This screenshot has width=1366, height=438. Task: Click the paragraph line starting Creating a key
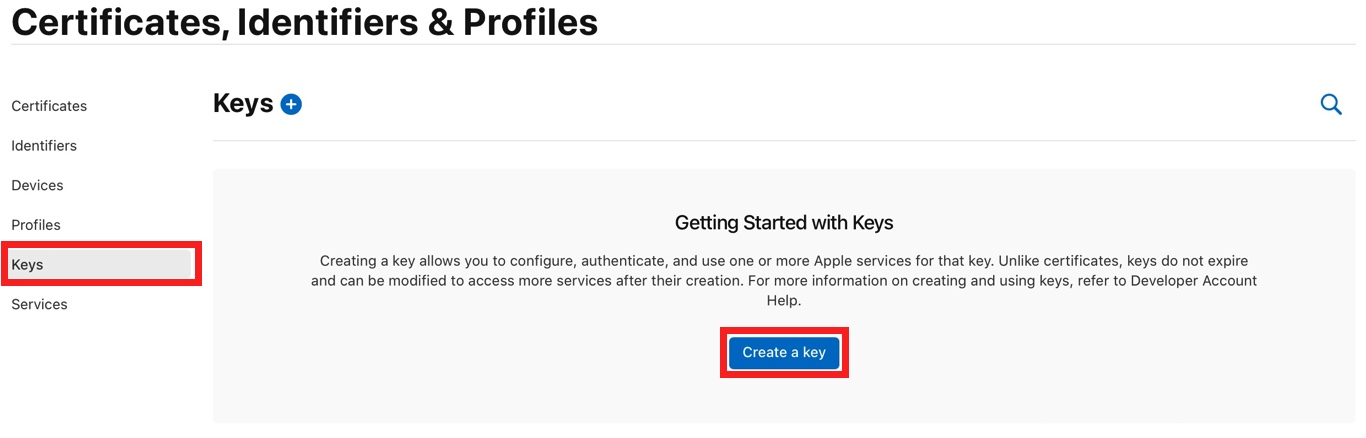(784, 260)
